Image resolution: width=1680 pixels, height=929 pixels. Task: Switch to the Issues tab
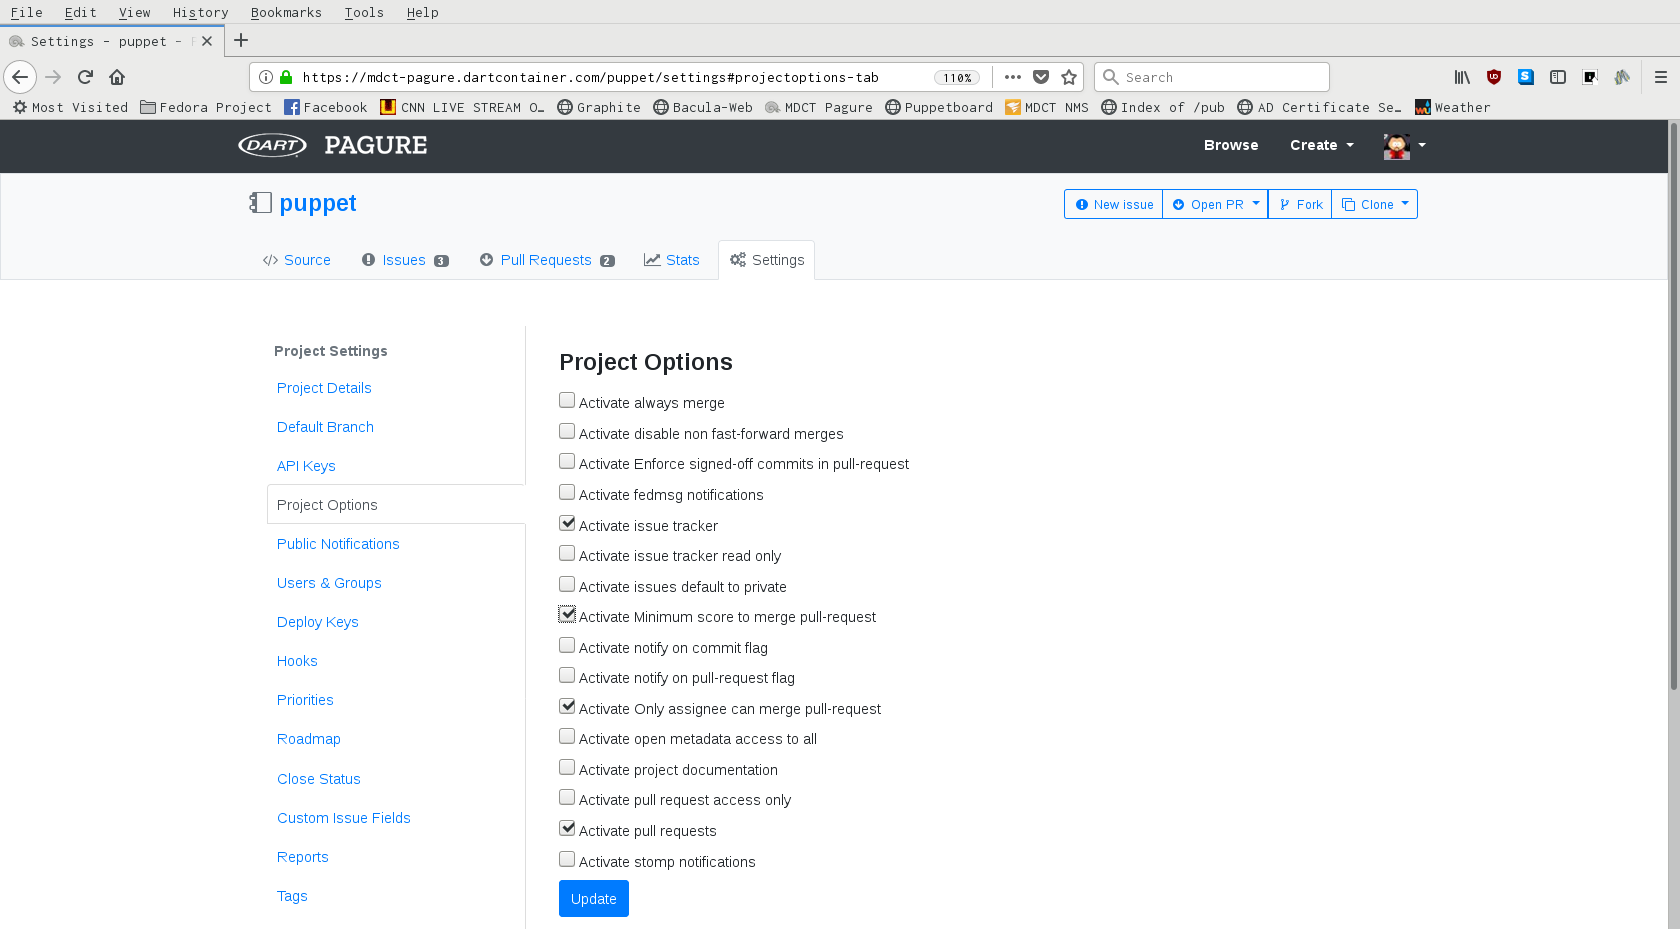405,260
